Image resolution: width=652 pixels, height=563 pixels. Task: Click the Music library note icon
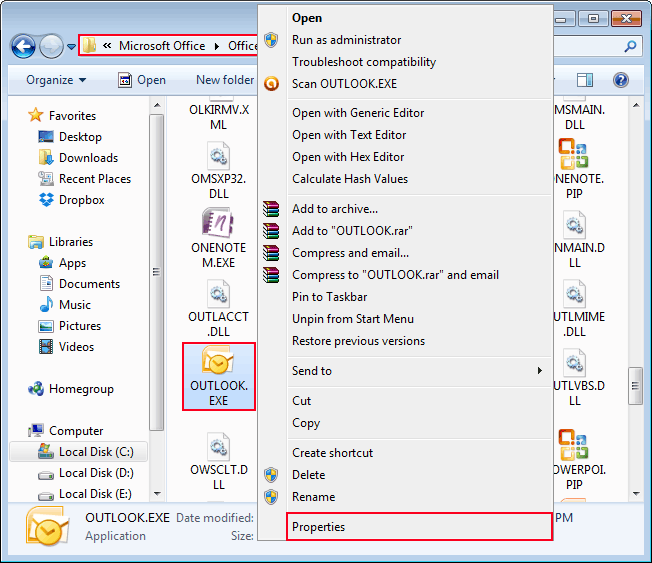pos(46,304)
